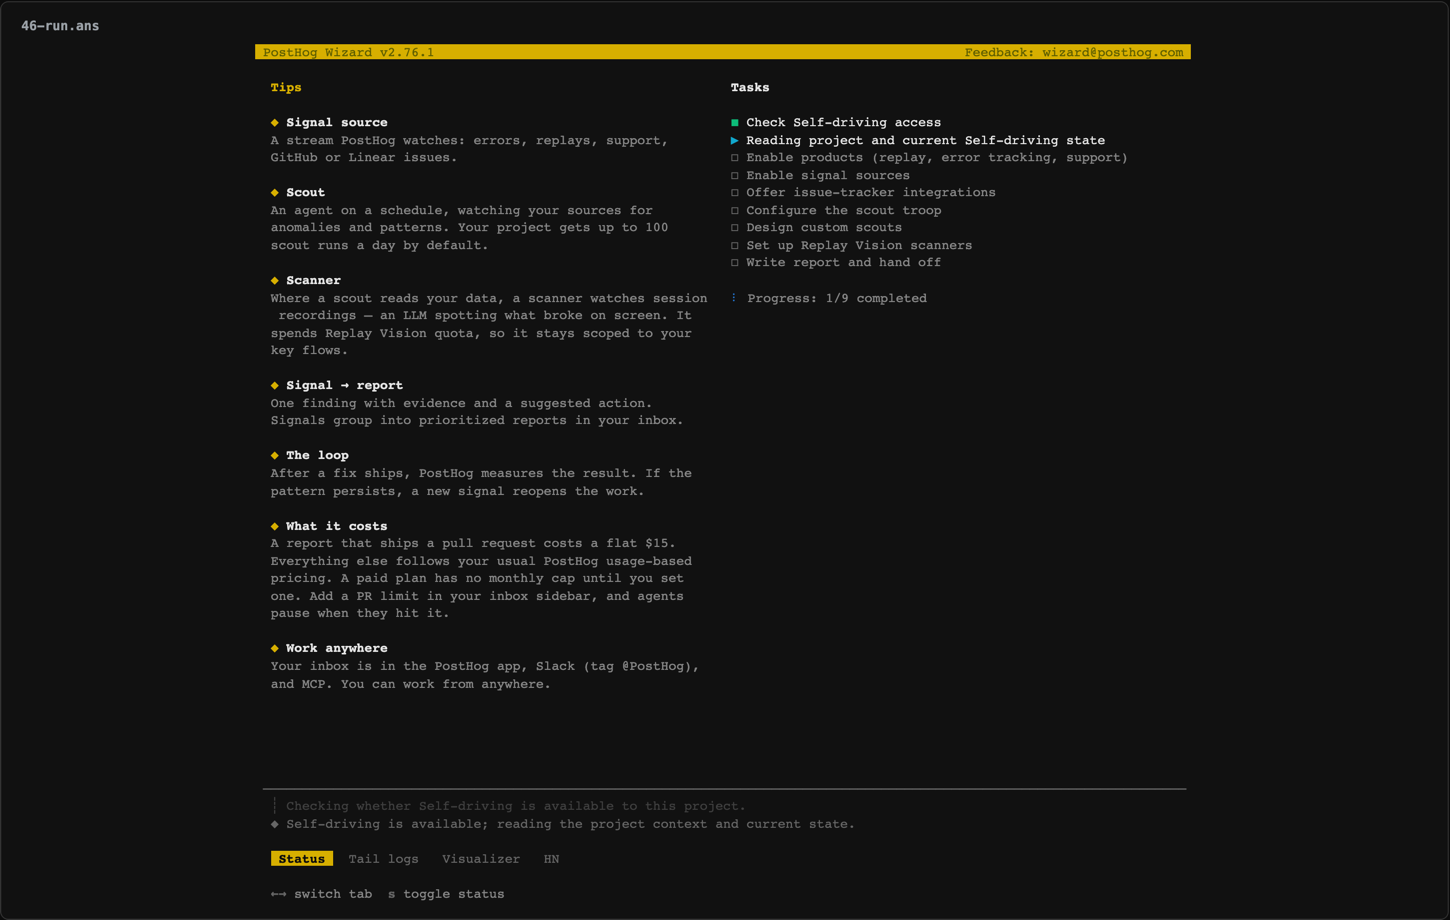Screen dimensions: 1450x920
Task: Click the diamond bullet beside Scanner
Action: [275, 281]
